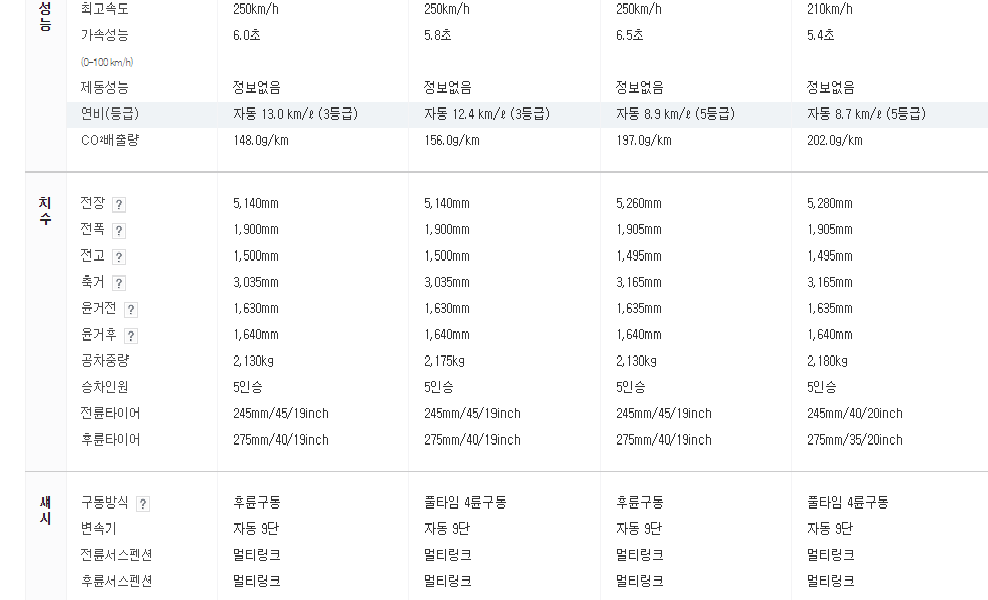Select the 치수 section heading
Image resolution: width=988 pixels, height=600 pixels.
(x=45, y=211)
